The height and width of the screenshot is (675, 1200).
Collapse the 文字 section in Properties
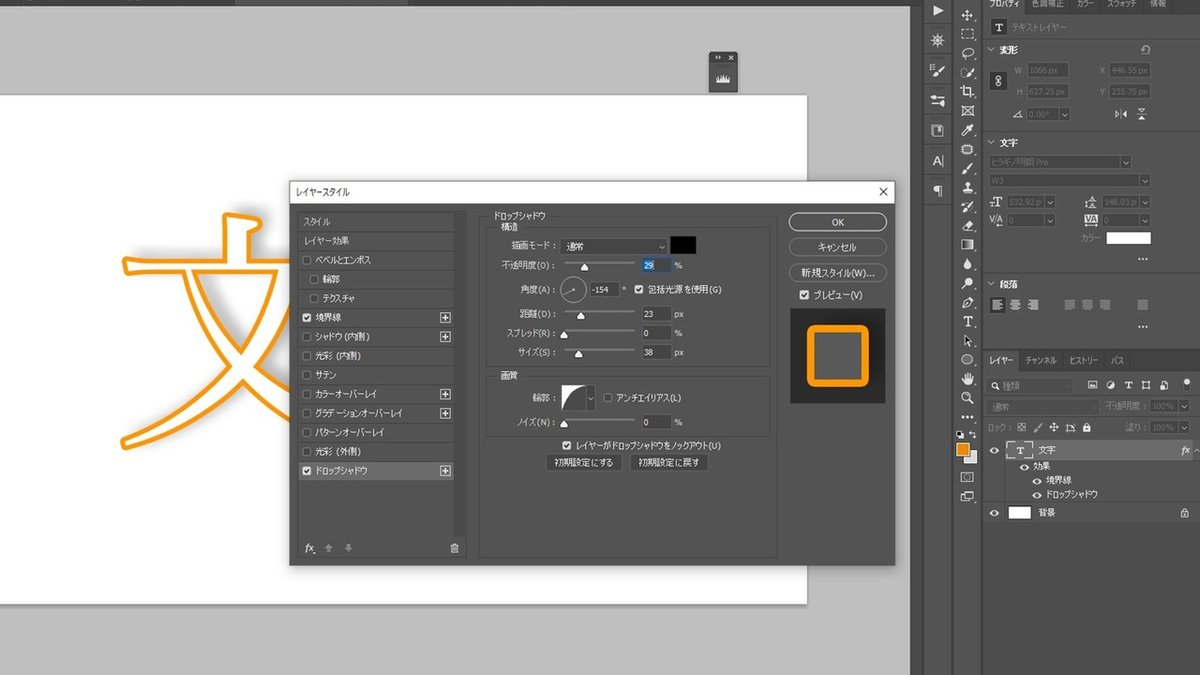pos(992,143)
